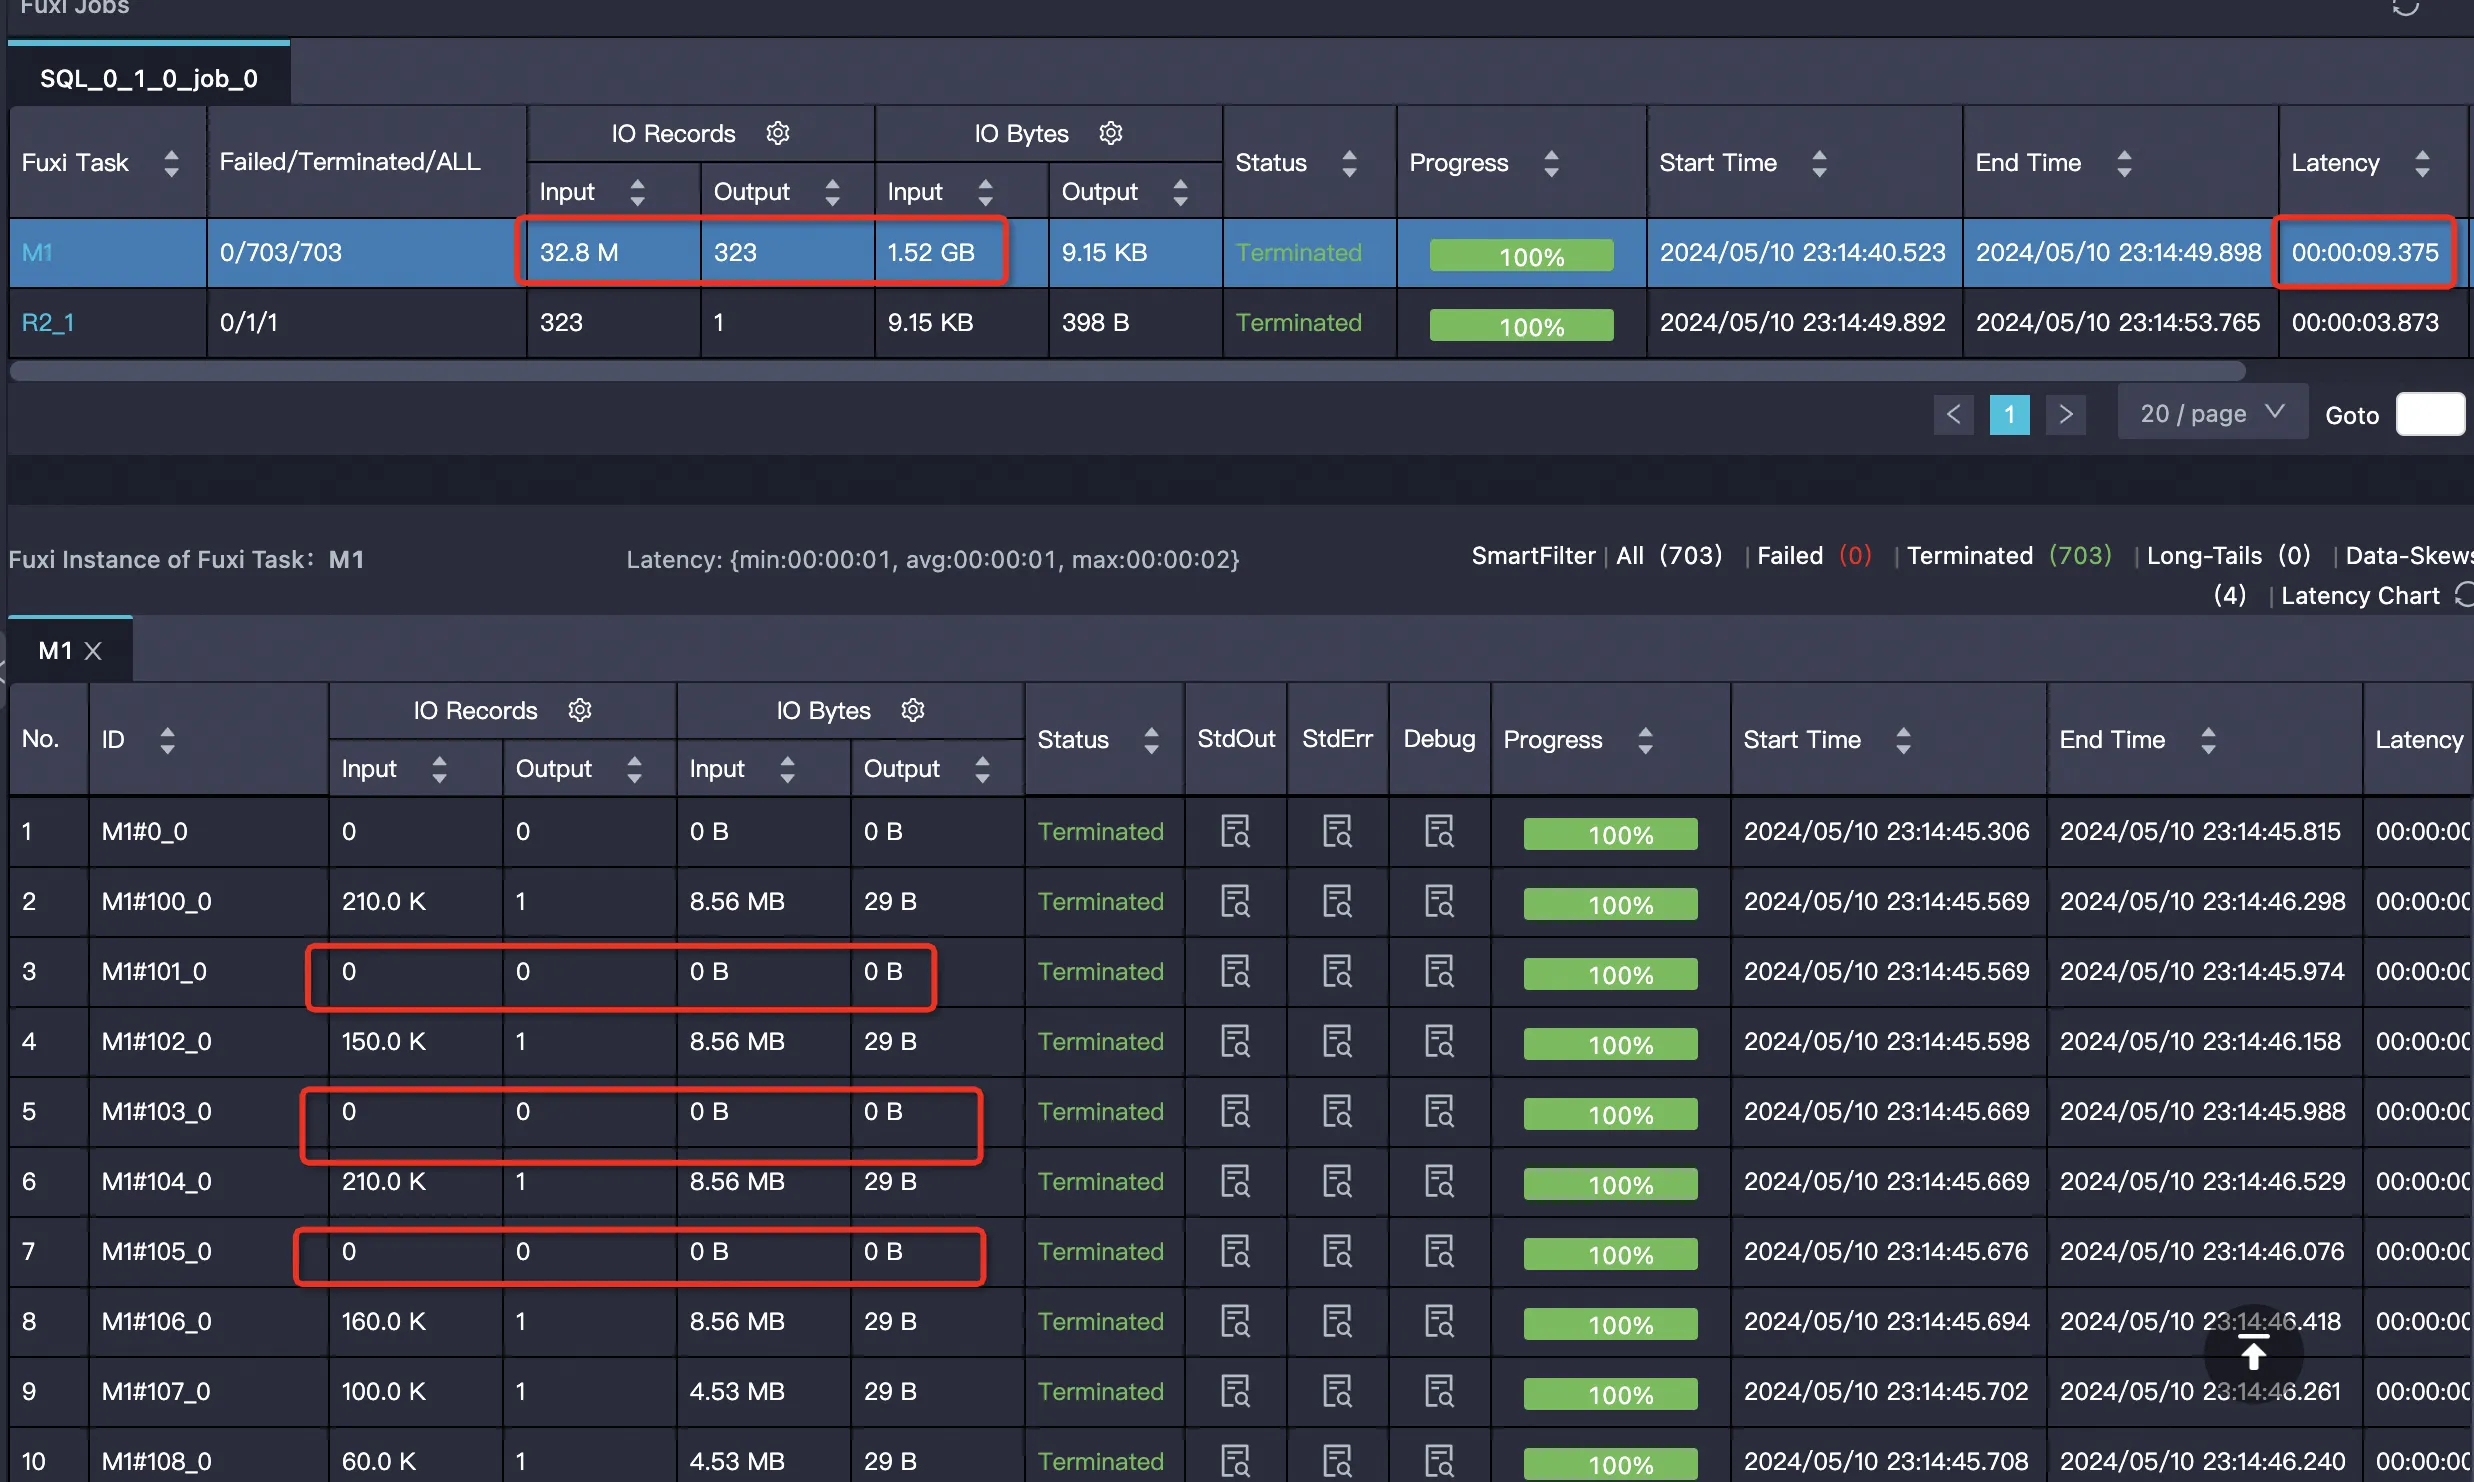
Task: Open IO Bytes settings gear in Fuxi Jobs table
Action: click(1111, 133)
